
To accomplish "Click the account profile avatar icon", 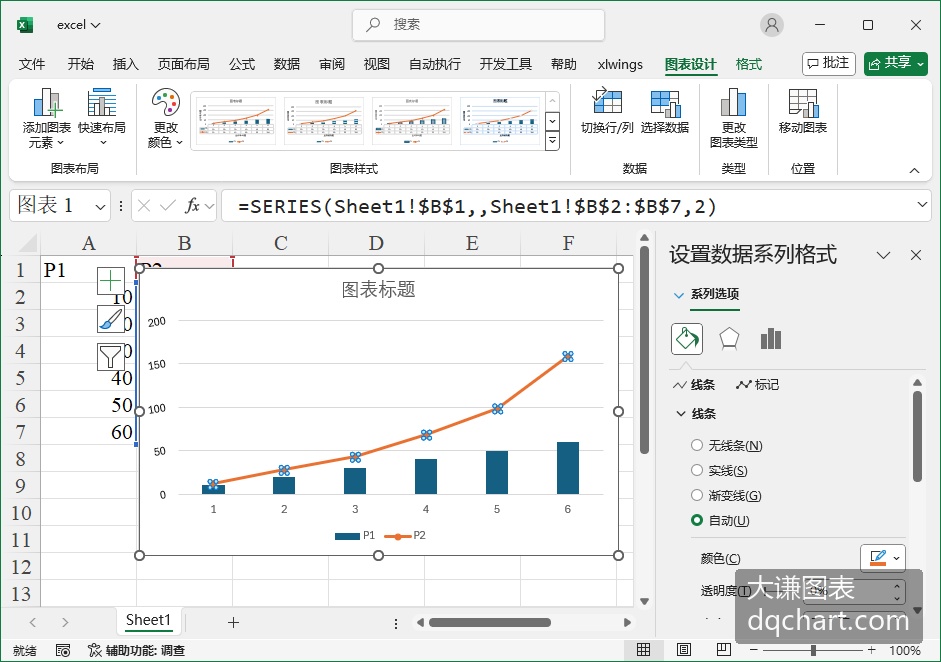I will 772,25.
